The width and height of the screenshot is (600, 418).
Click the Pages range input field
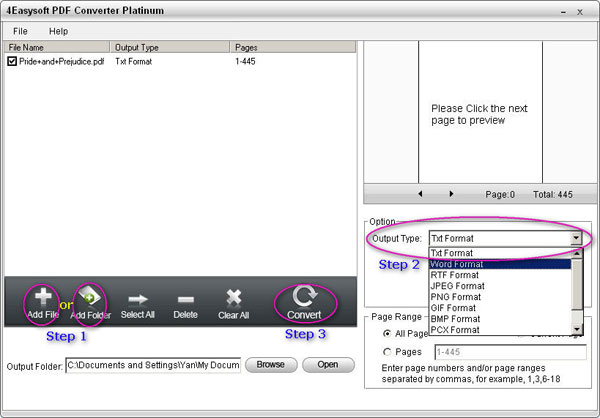tap(510, 352)
